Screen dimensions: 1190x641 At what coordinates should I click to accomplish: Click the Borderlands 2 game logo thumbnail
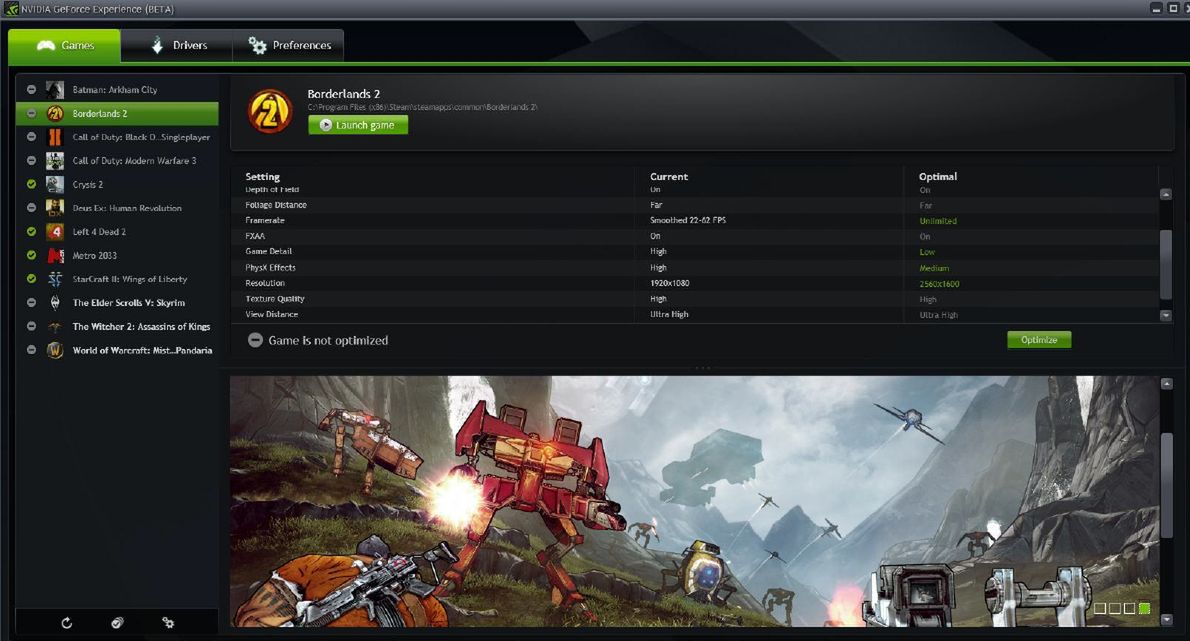tap(268, 112)
